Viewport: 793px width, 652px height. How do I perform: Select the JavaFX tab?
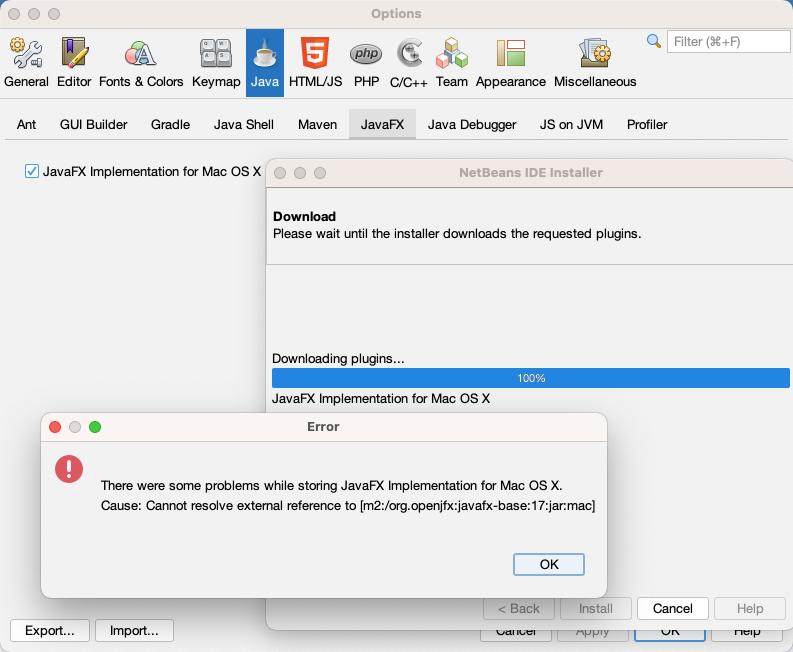pyautogui.click(x=382, y=124)
